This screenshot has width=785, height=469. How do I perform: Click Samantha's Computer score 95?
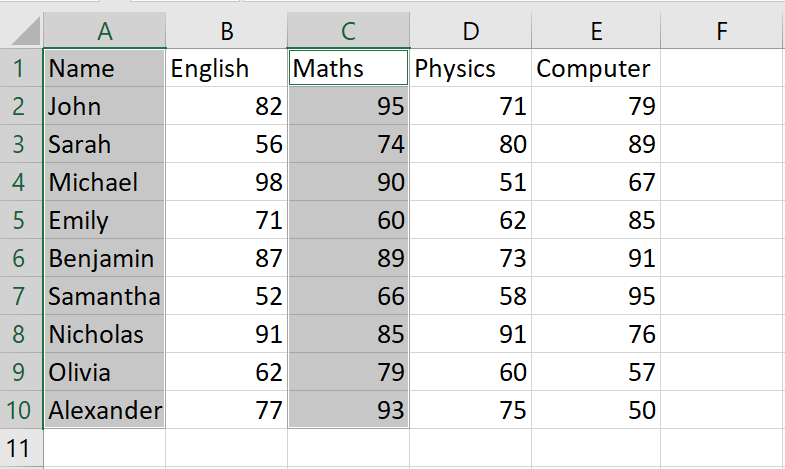point(596,296)
